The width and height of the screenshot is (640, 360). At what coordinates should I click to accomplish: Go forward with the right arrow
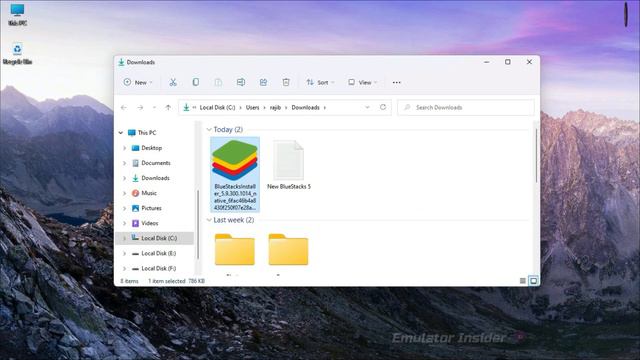tap(140, 107)
